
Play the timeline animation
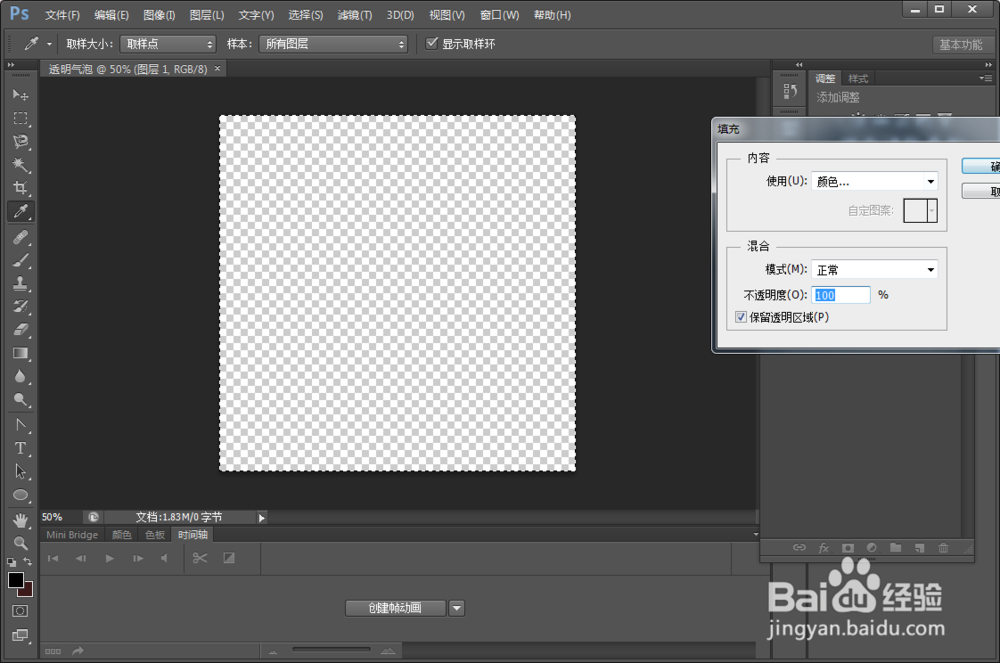[109, 558]
